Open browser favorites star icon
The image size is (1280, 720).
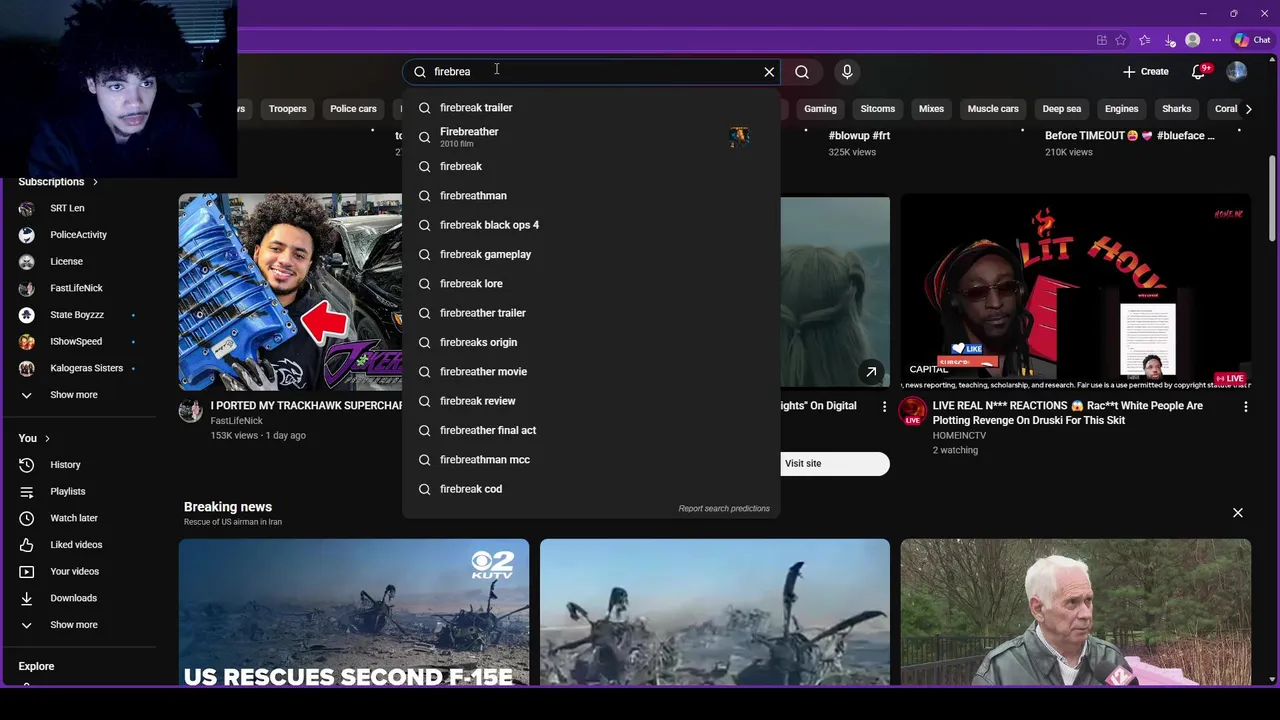1121,40
